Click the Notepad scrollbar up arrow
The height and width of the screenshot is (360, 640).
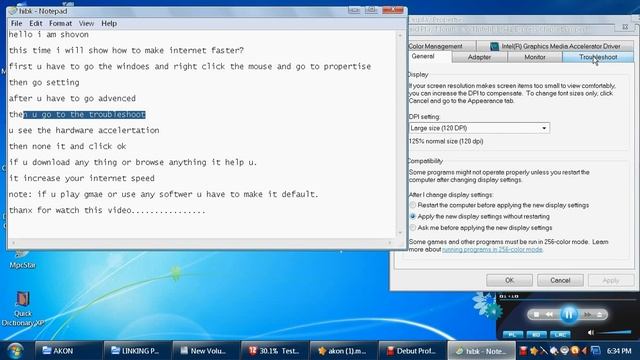coord(400,36)
